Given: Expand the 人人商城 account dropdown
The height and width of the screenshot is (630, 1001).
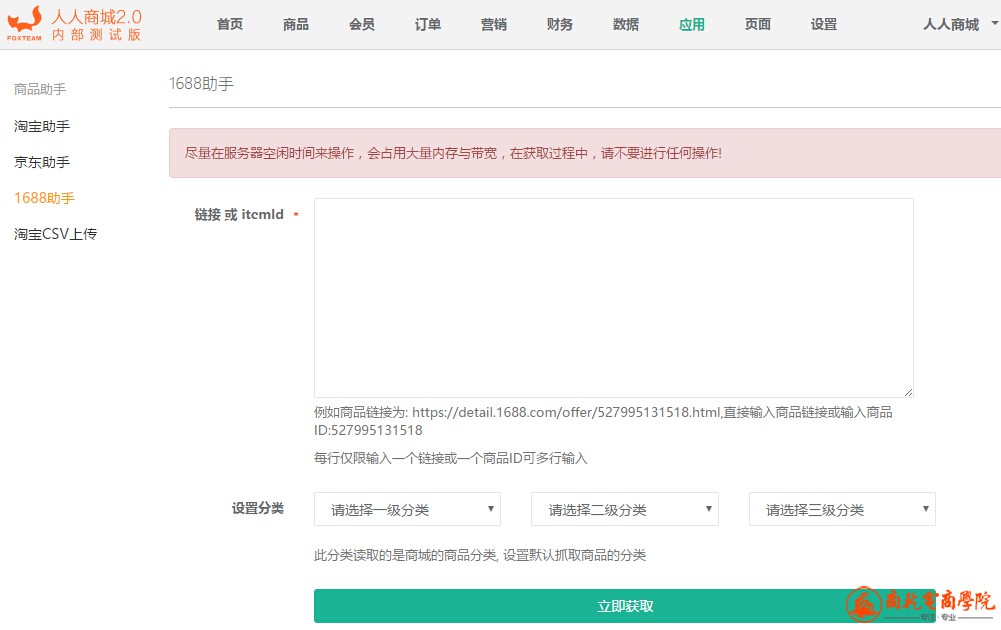Looking at the screenshot, I should (960, 24).
